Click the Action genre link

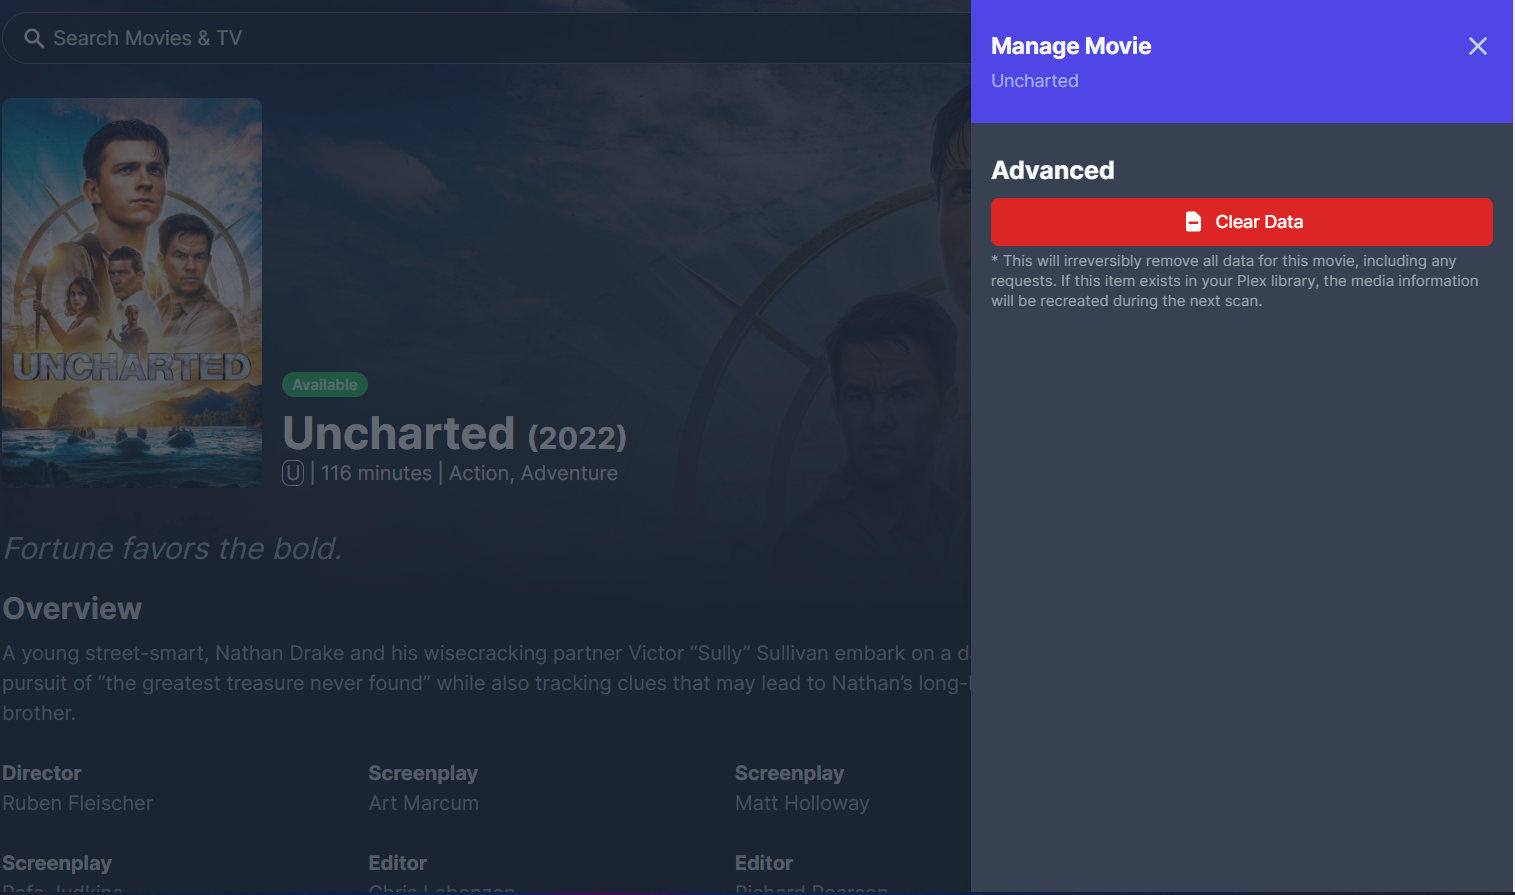click(x=479, y=473)
